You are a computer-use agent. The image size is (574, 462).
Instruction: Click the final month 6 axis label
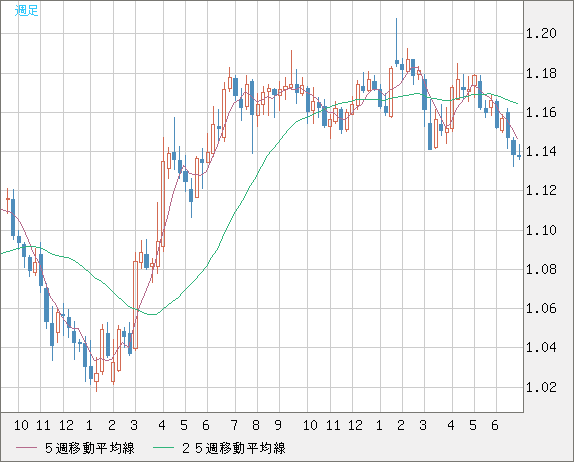tap(495, 425)
